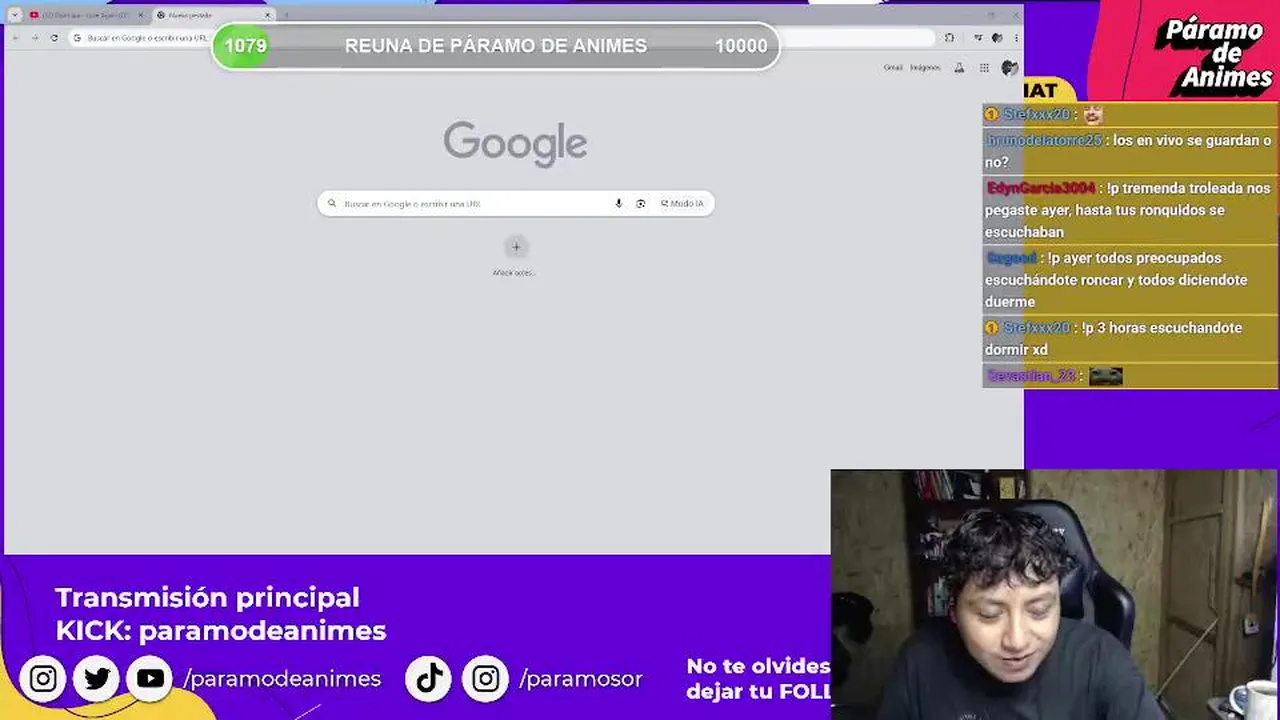Click the /paramosor handle text
The height and width of the screenshot is (720, 1280).
click(580, 679)
